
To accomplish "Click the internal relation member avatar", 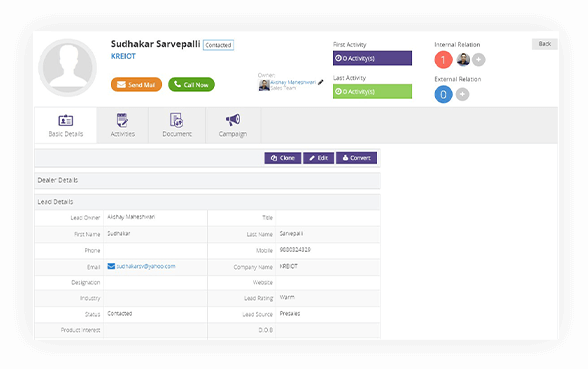I will point(464,60).
